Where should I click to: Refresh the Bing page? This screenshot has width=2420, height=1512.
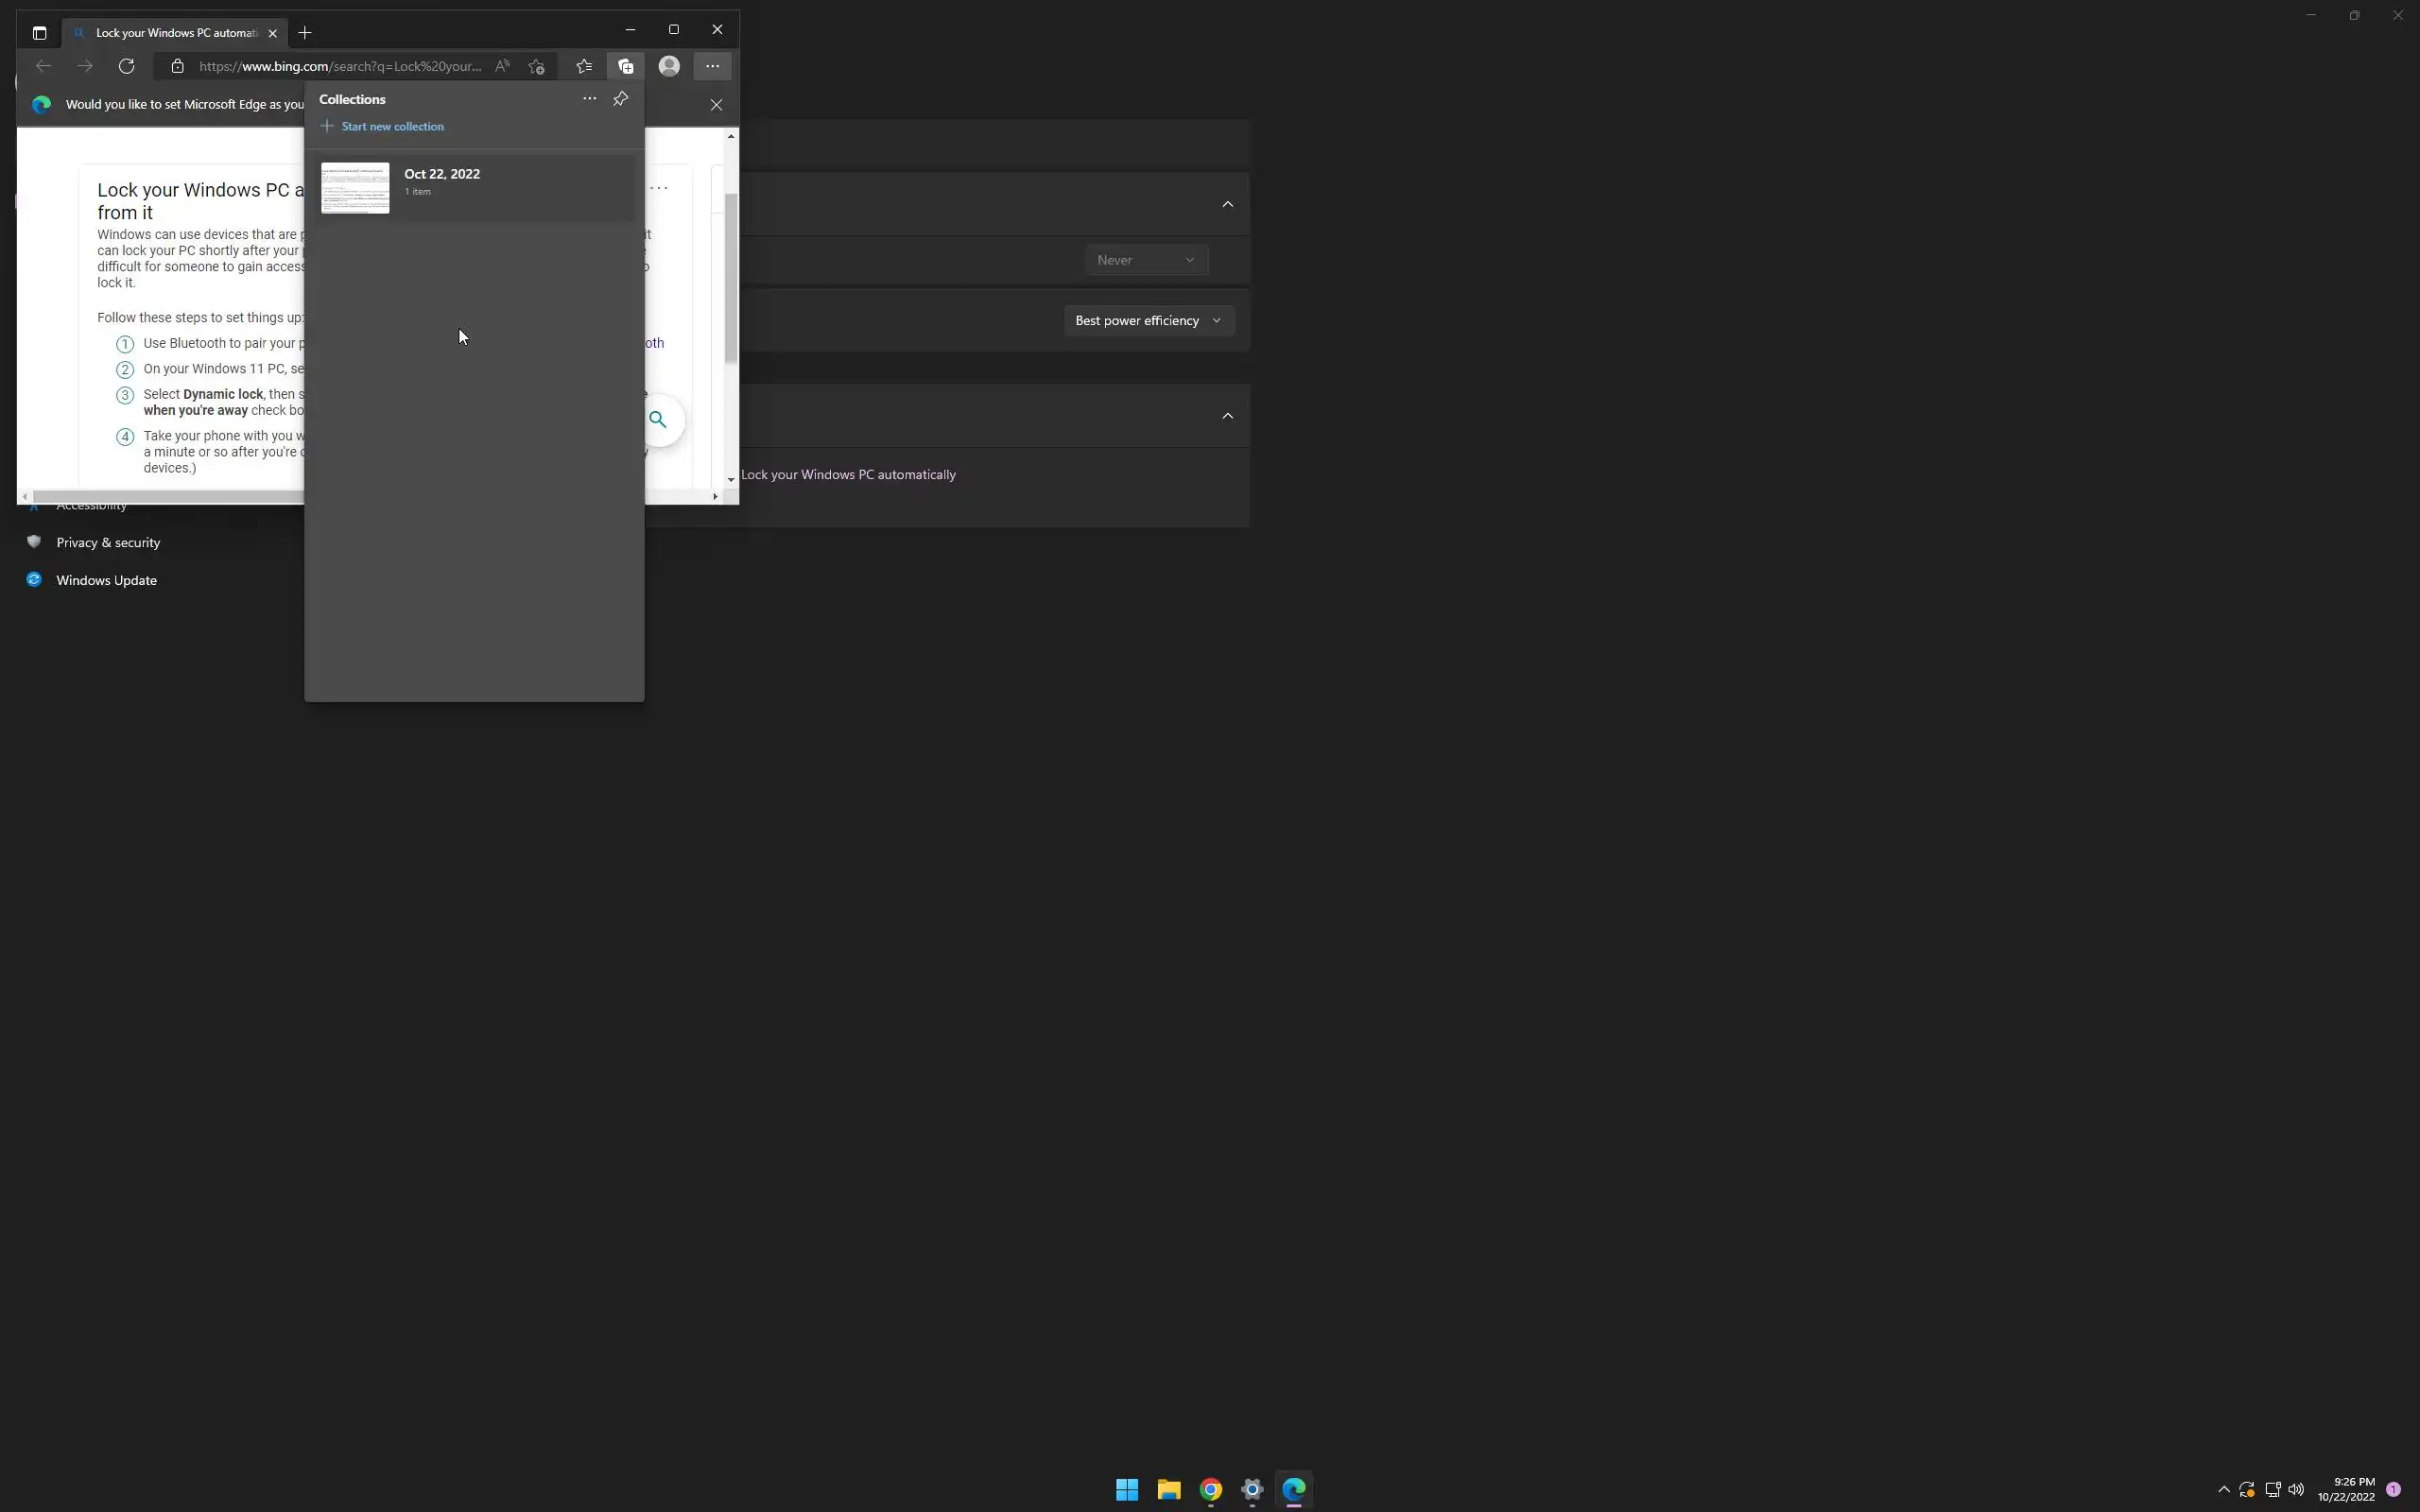click(126, 66)
